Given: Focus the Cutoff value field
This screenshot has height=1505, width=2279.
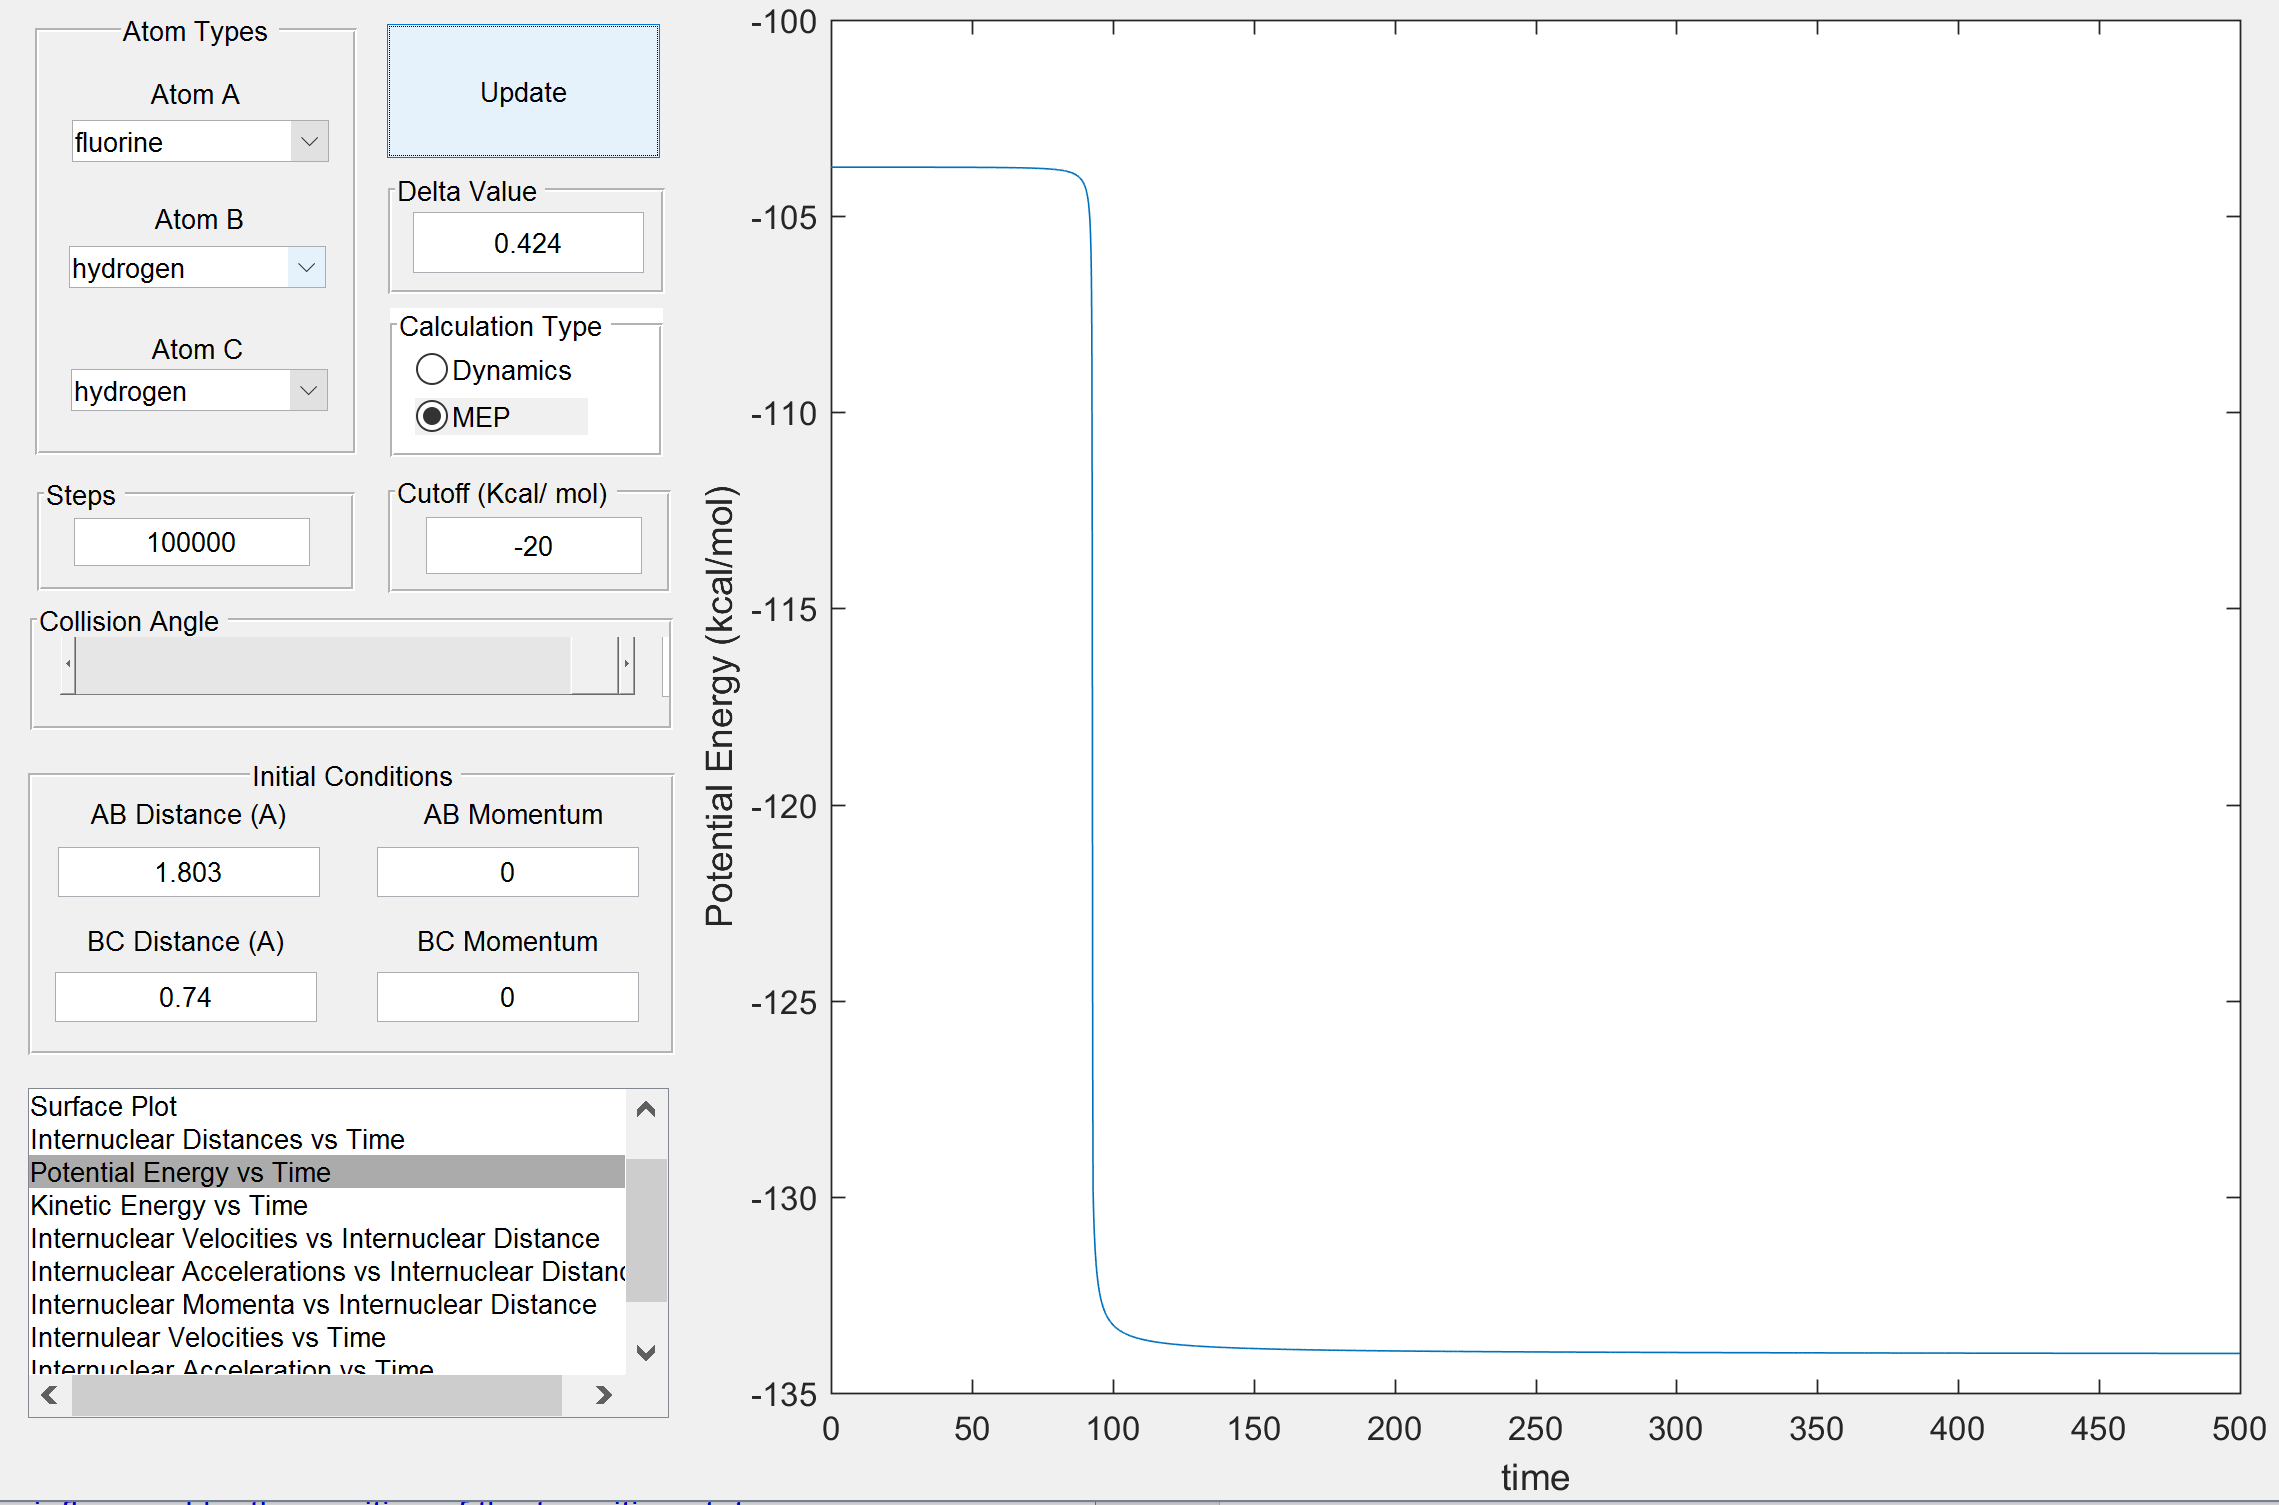Looking at the screenshot, I should pyautogui.click(x=533, y=546).
